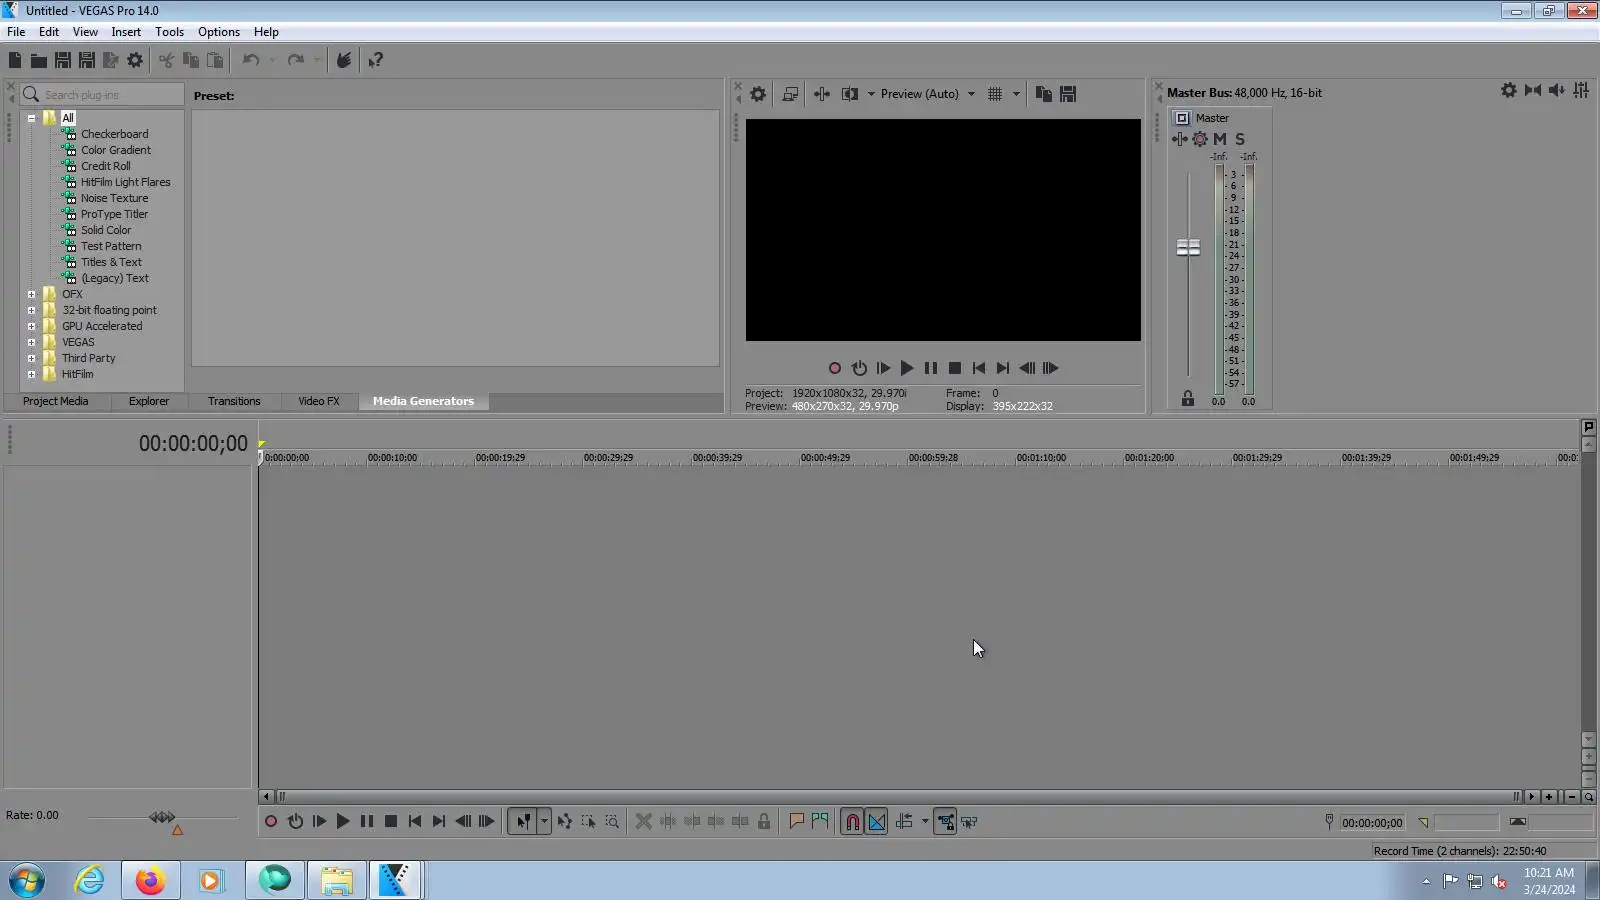Click Record in the timeline transport bar
The height and width of the screenshot is (900, 1600).
(271, 822)
